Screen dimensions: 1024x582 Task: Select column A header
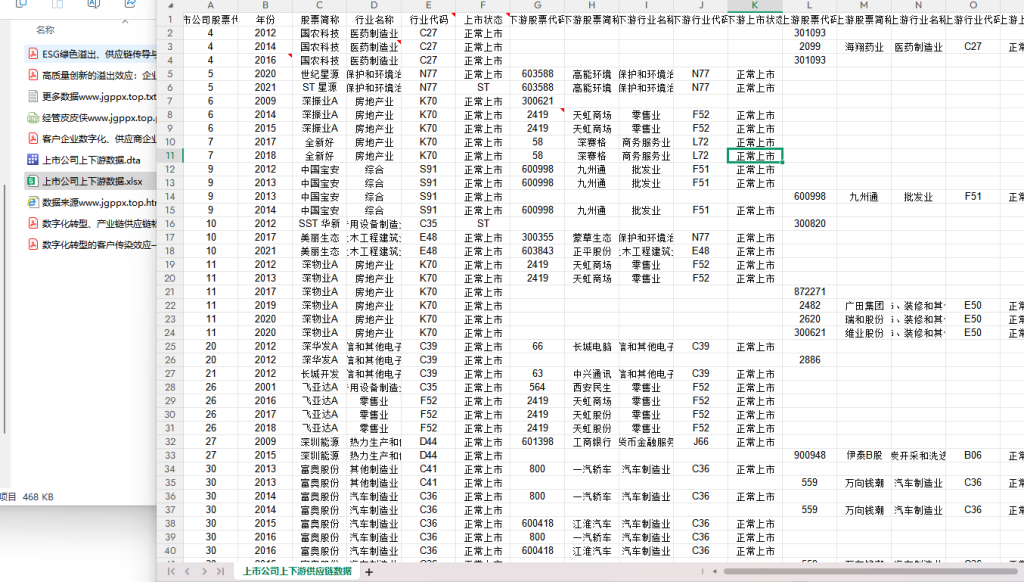tap(210, 5)
